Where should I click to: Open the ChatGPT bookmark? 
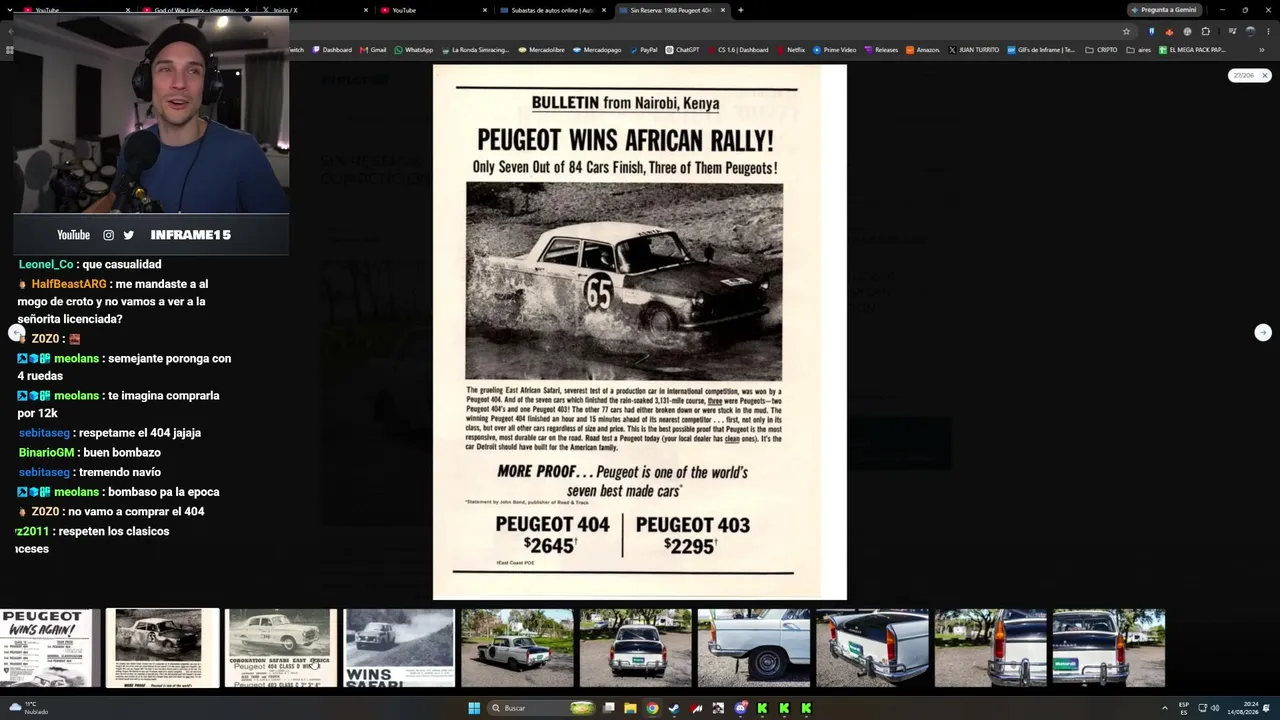[682, 50]
